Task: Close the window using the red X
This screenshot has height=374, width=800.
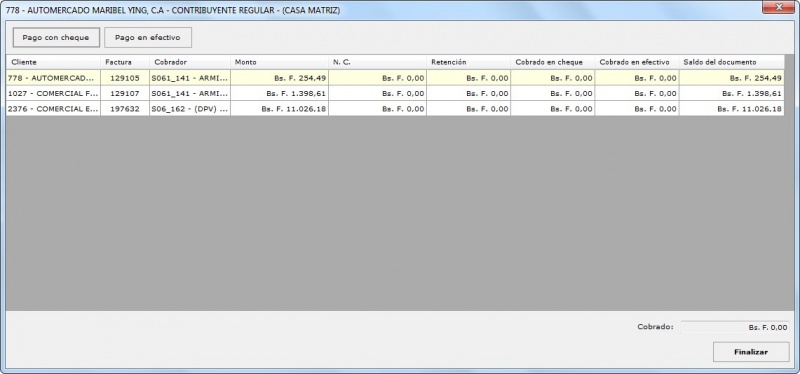Action: click(779, 8)
